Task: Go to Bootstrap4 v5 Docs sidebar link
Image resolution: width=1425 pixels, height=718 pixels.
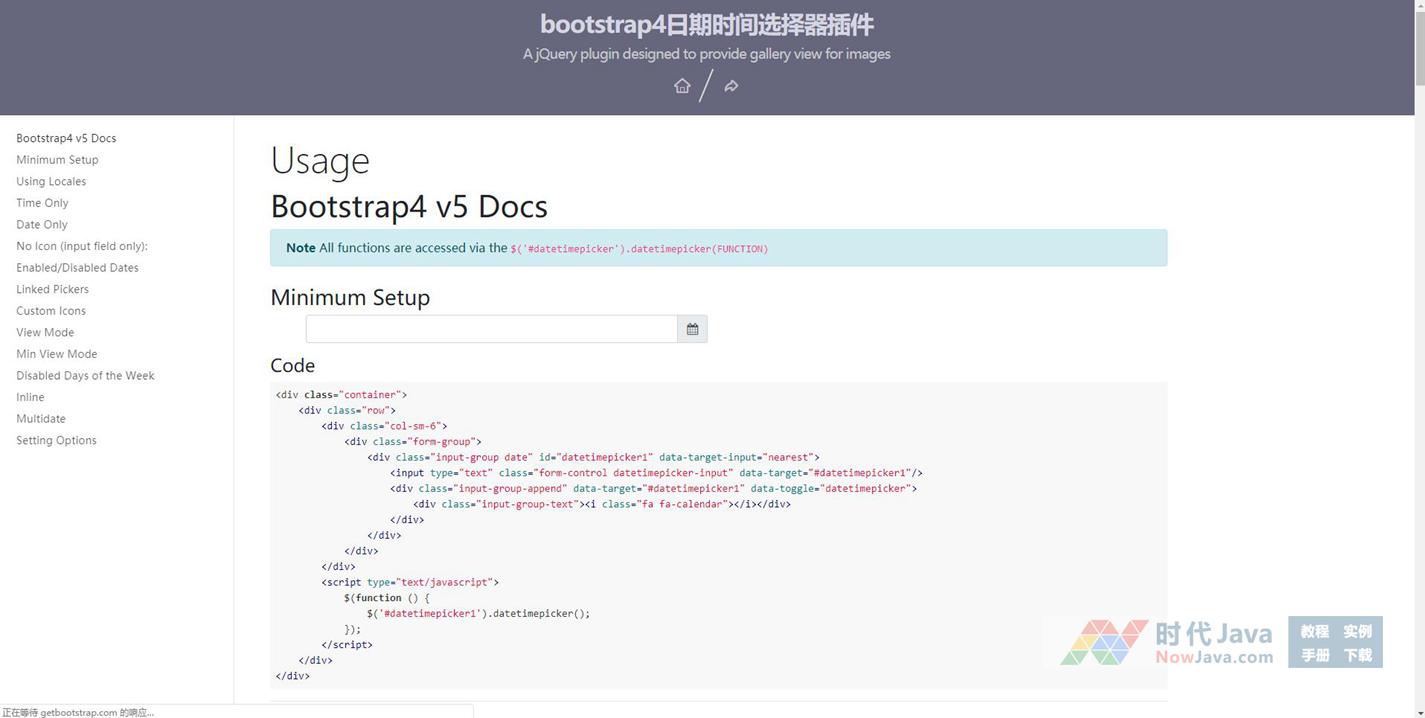Action: point(66,138)
